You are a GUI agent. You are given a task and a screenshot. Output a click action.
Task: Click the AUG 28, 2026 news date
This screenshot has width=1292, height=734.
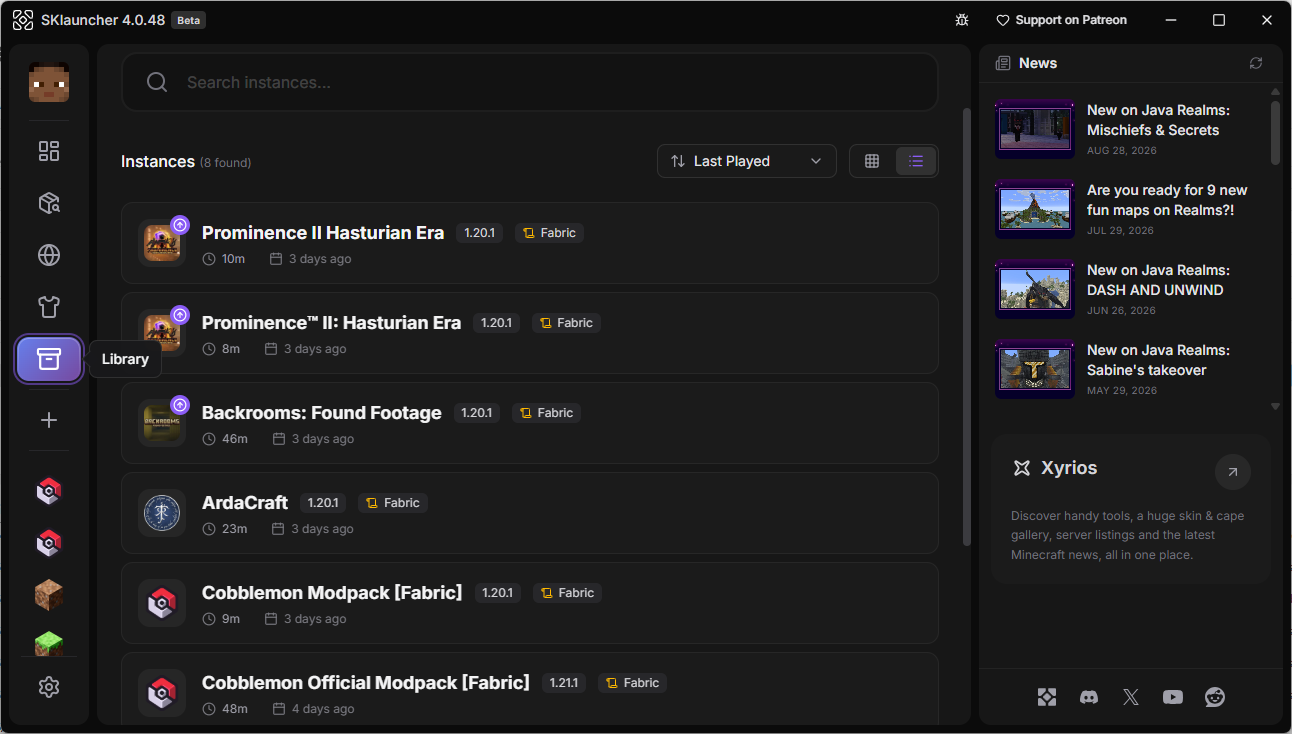1122,151
